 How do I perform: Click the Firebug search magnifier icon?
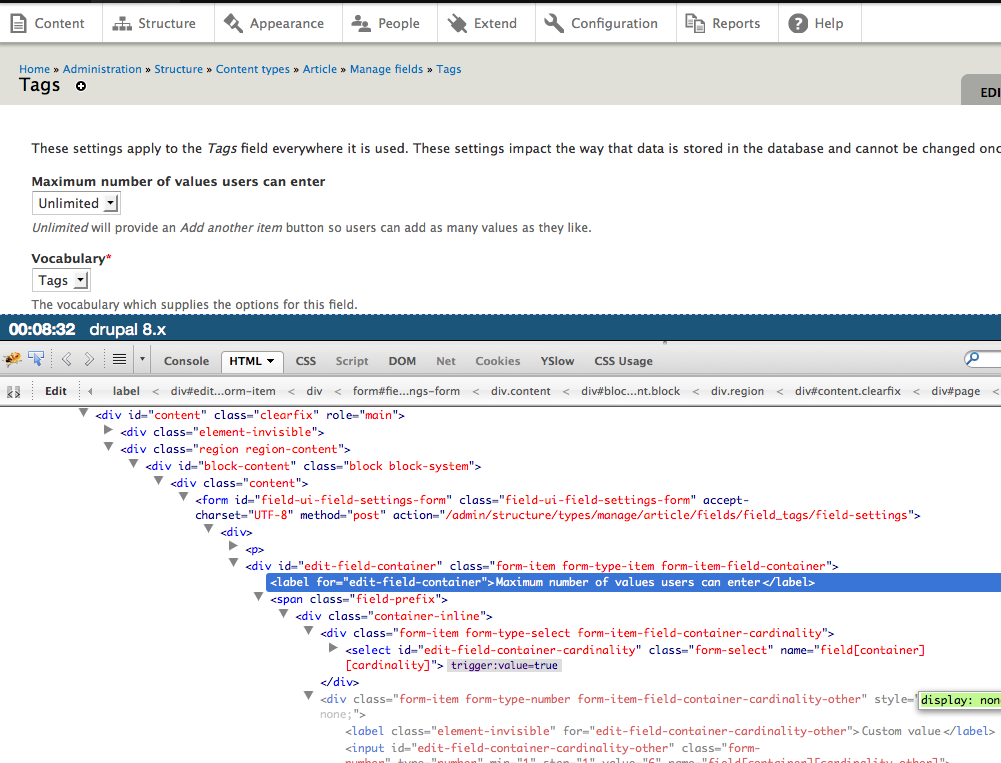pos(973,359)
